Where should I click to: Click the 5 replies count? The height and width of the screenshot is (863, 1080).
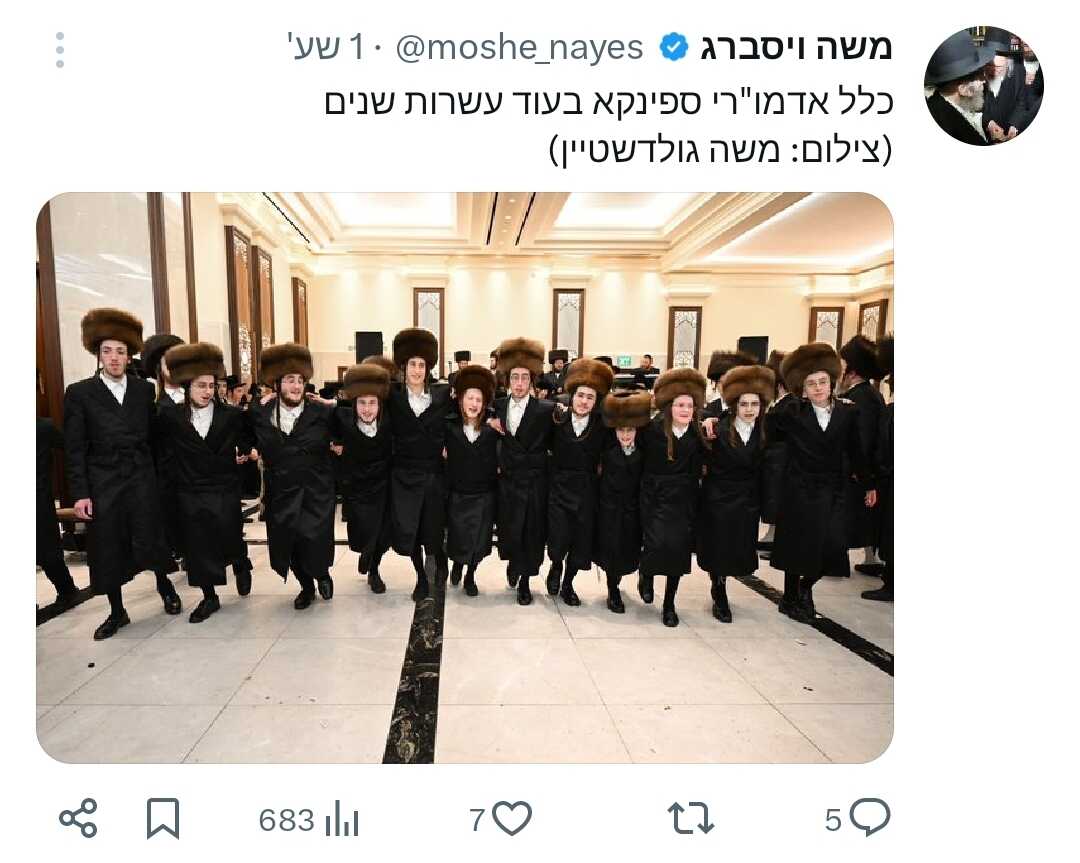833,820
